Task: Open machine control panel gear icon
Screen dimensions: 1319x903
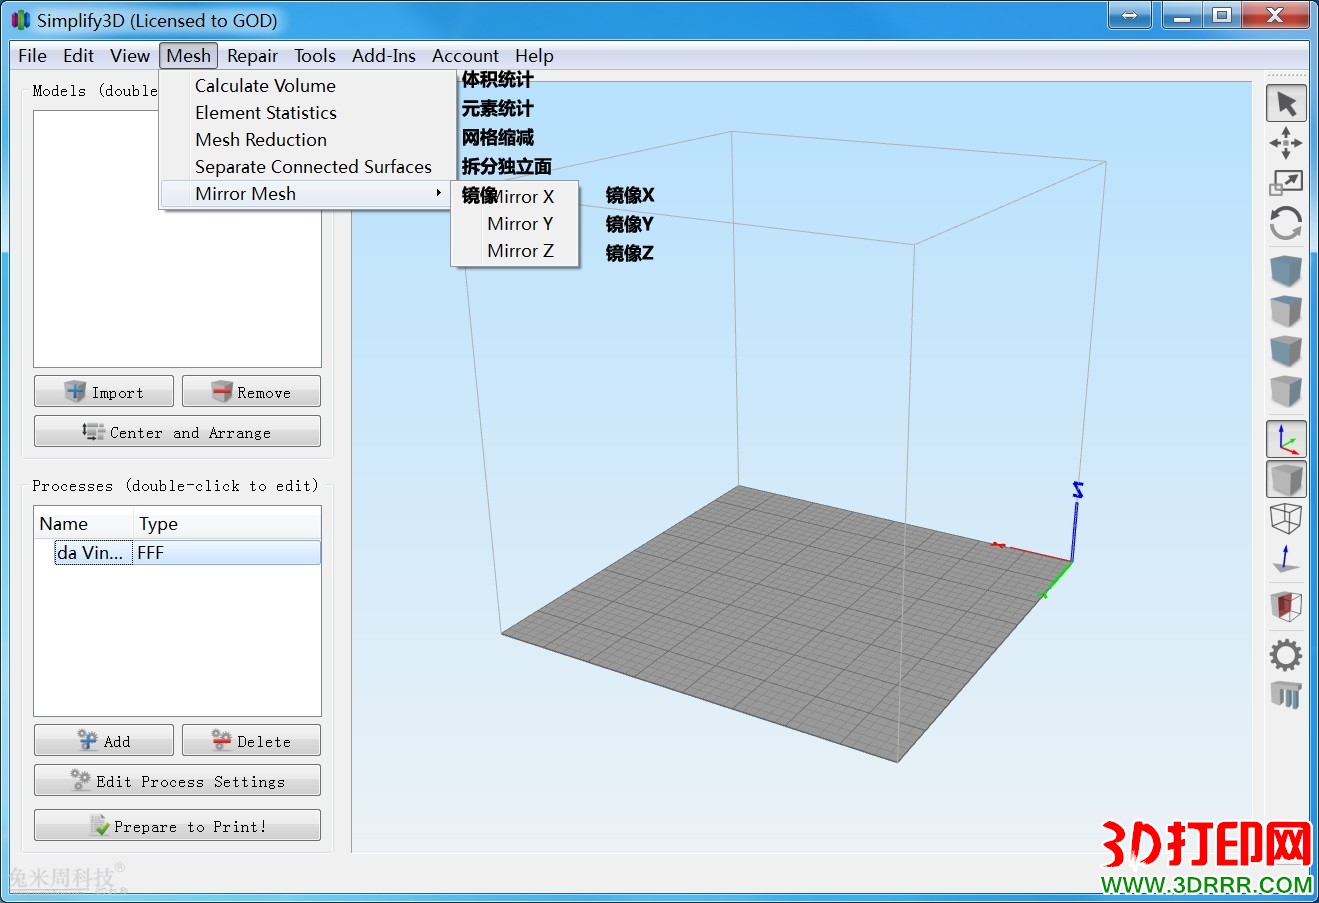Action: (x=1286, y=655)
